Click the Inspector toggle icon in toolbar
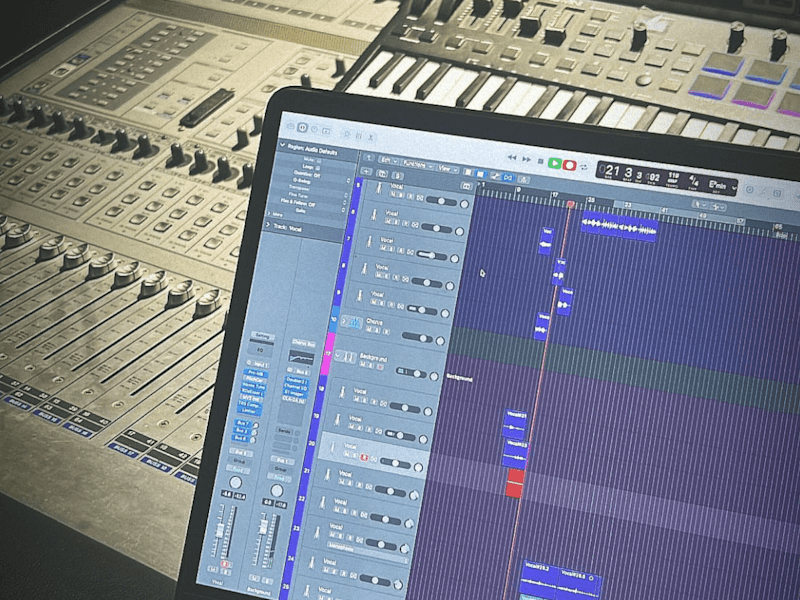 pos(302,127)
